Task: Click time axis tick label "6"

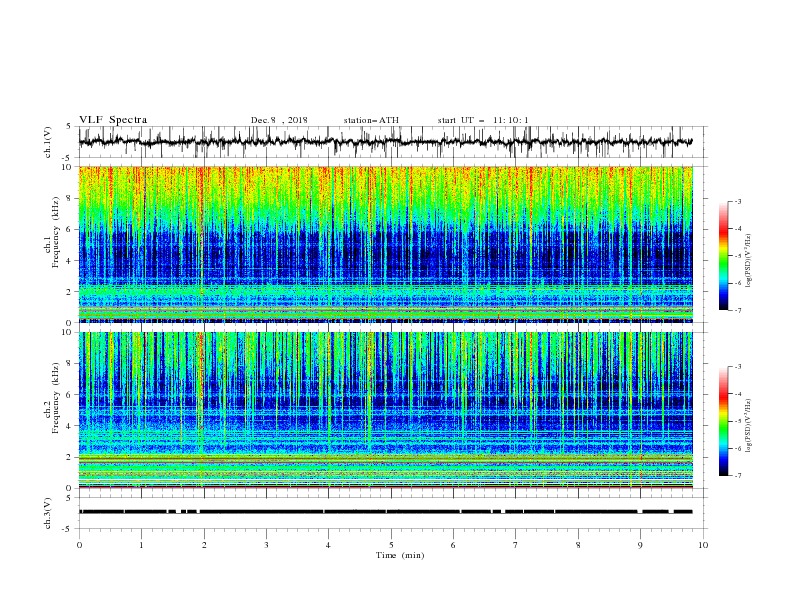Action: 453,546
